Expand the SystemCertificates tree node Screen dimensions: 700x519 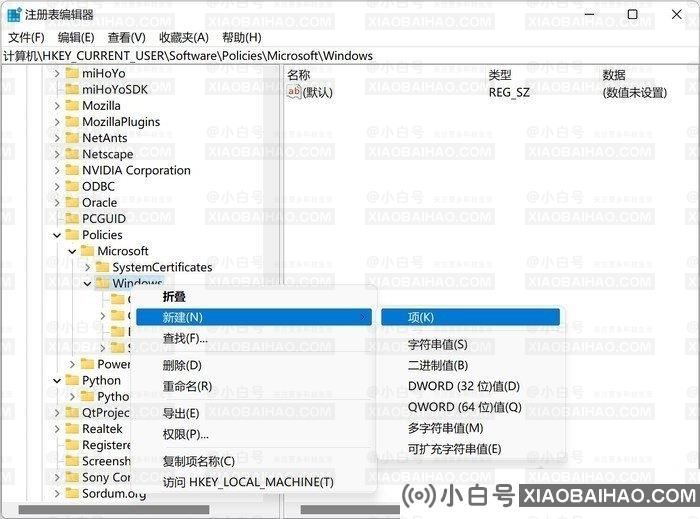88,267
